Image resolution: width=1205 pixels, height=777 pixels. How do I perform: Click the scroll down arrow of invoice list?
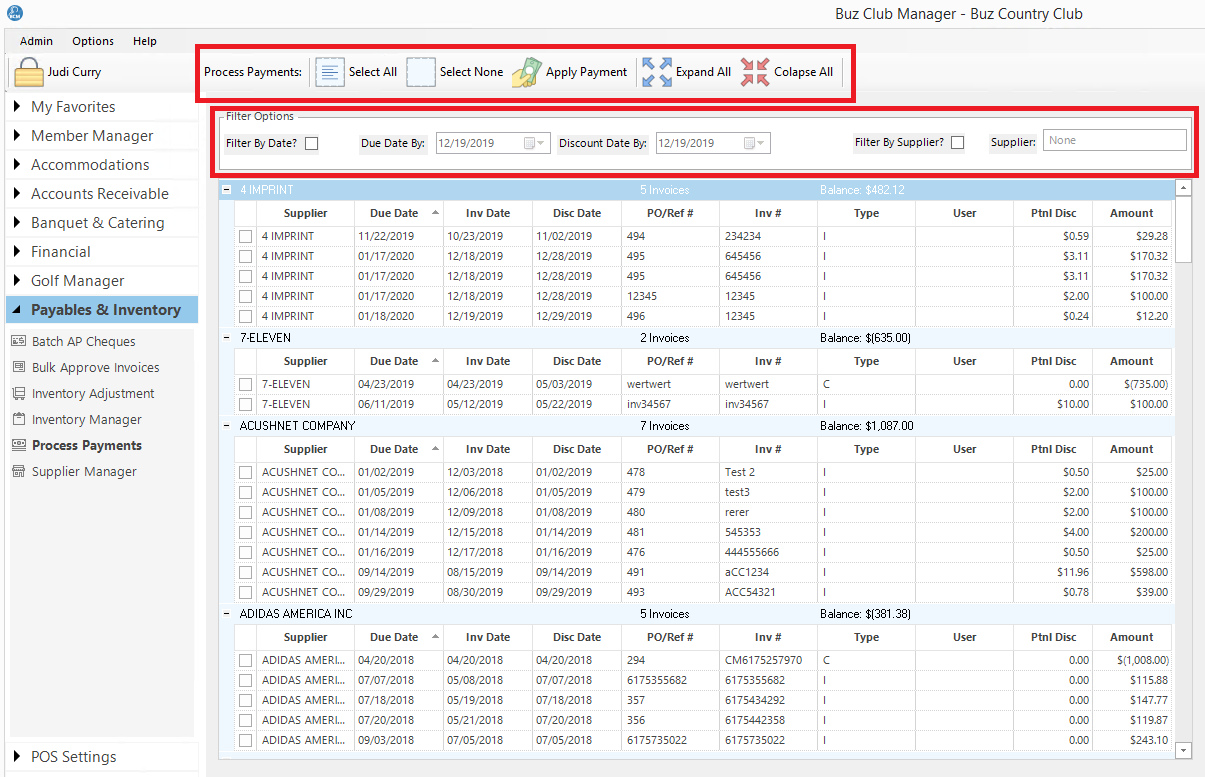click(x=1183, y=749)
